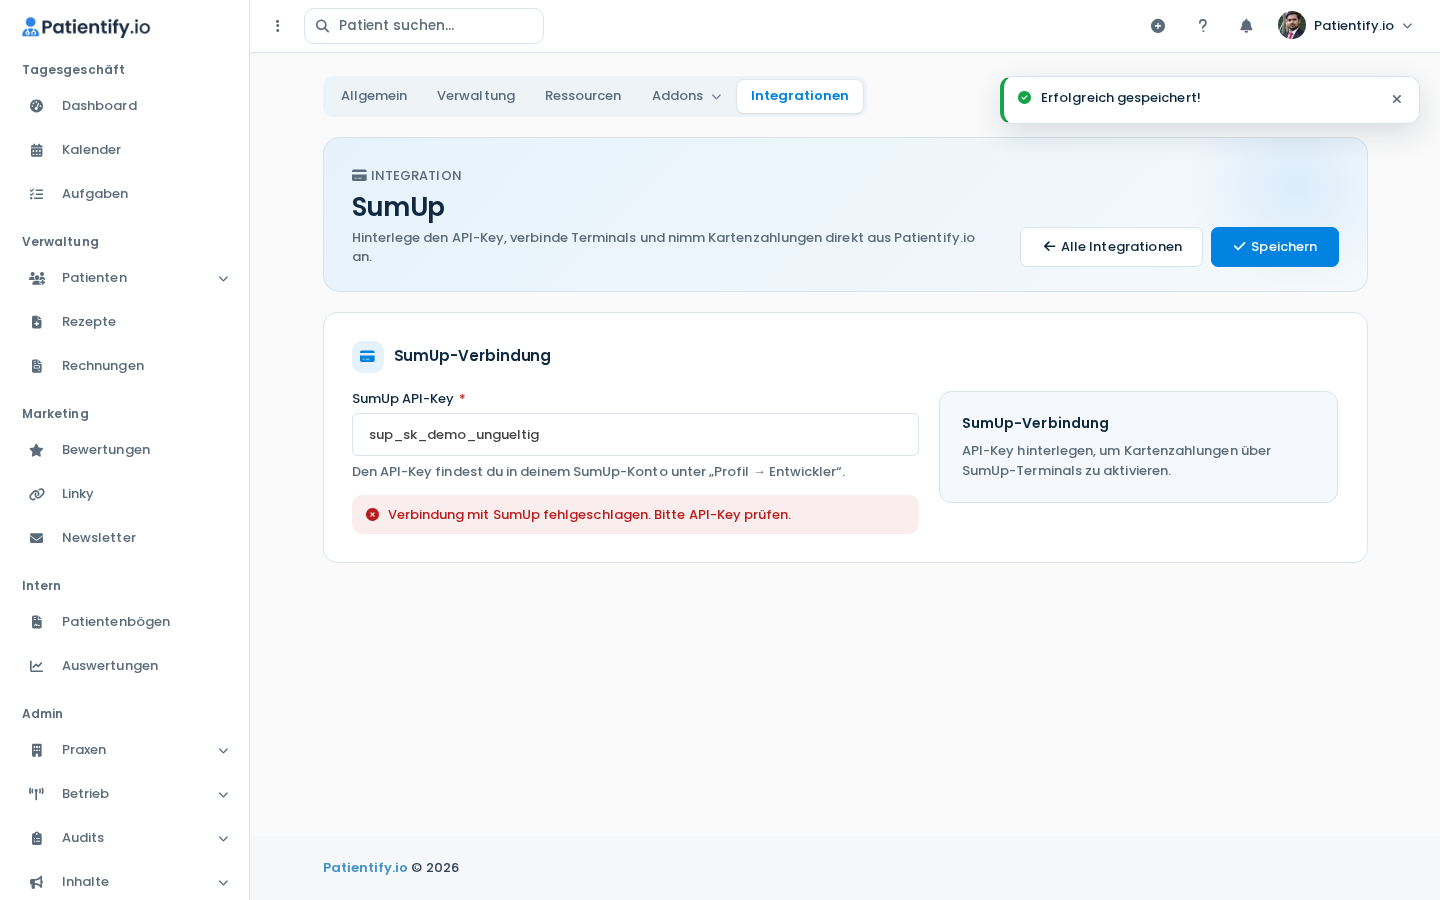Focus the Patient suchen search field
The width and height of the screenshot is (1440, 900).
pos(424,26)
